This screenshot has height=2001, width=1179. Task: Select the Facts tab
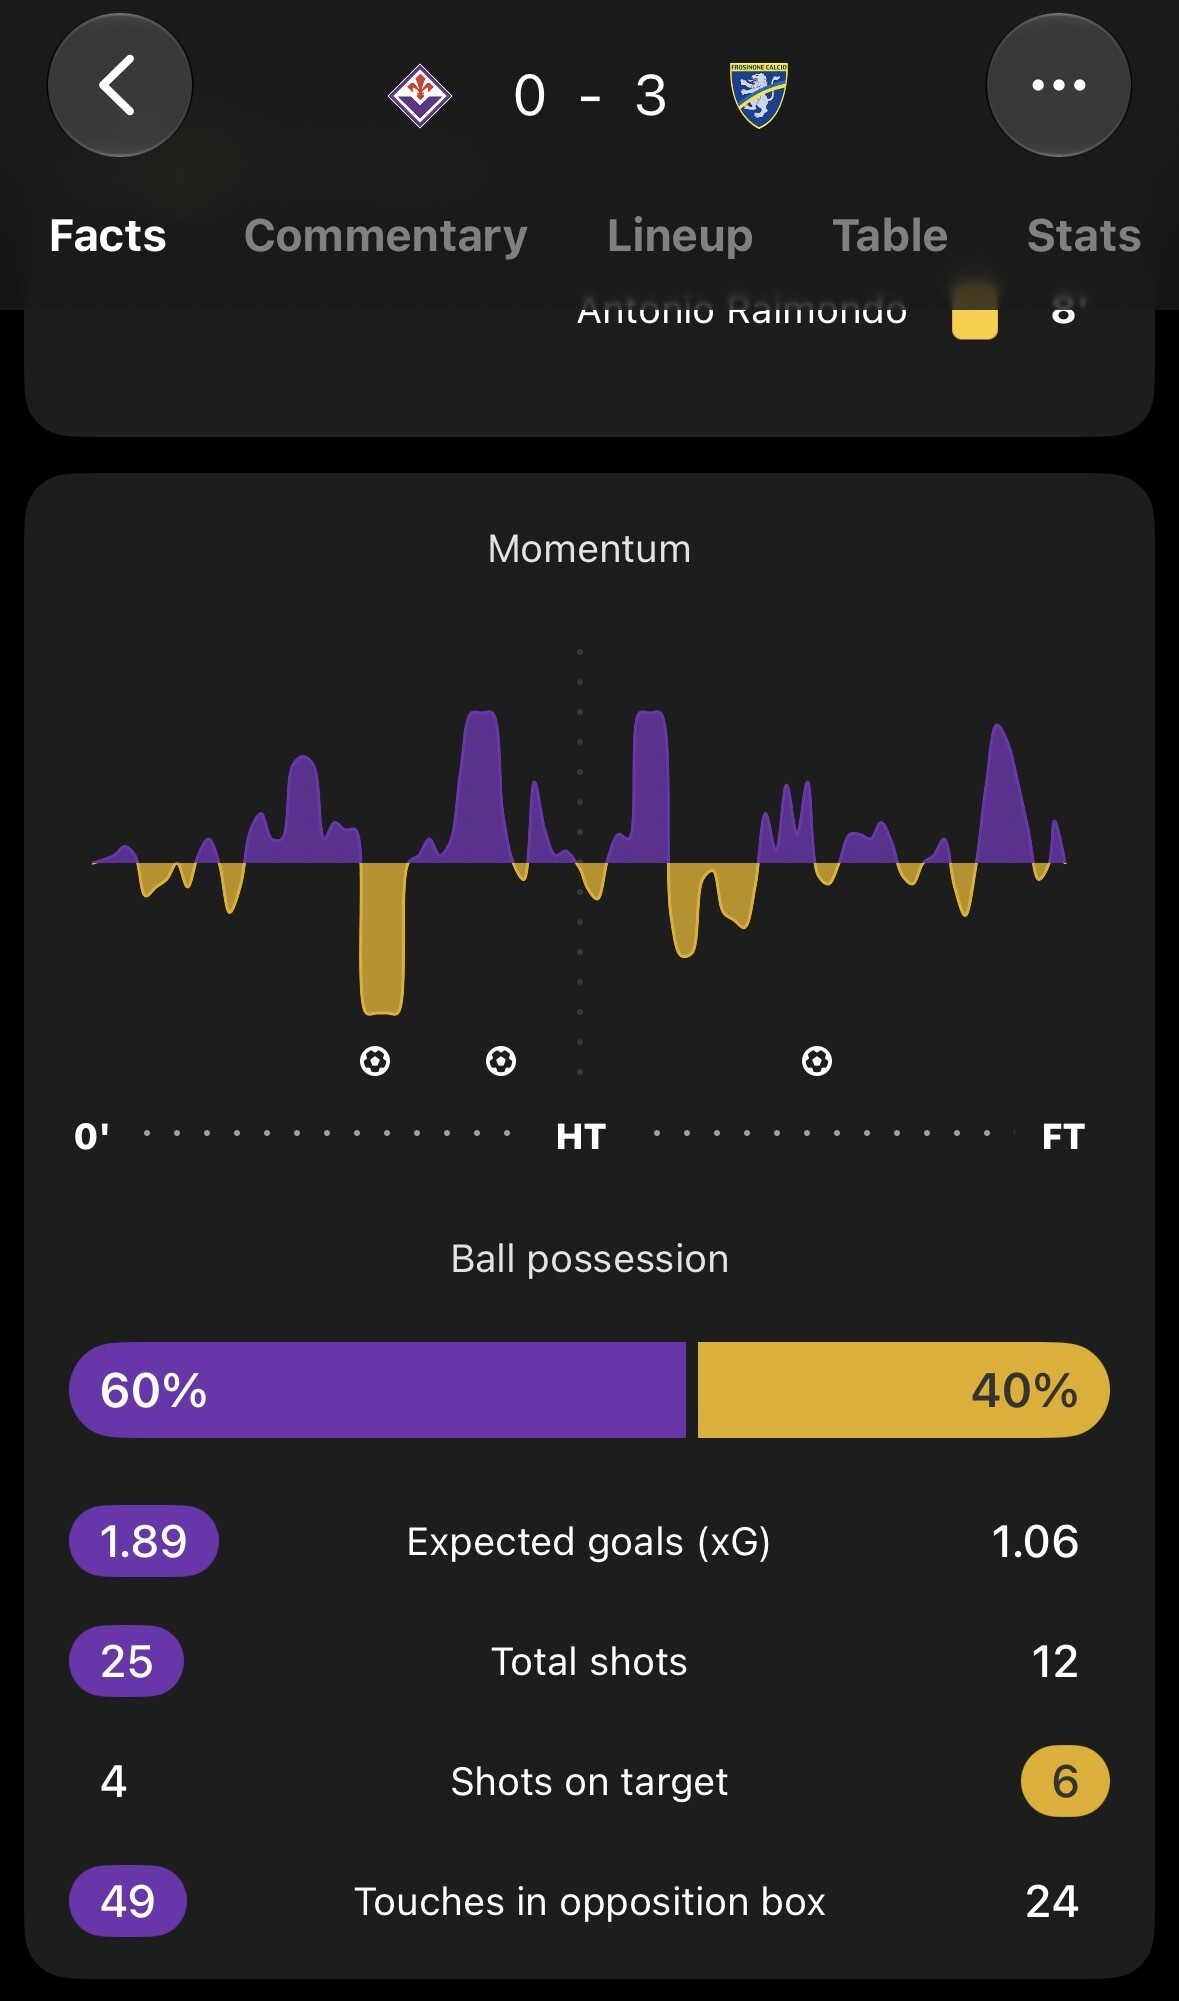click(x=108, y=236)
